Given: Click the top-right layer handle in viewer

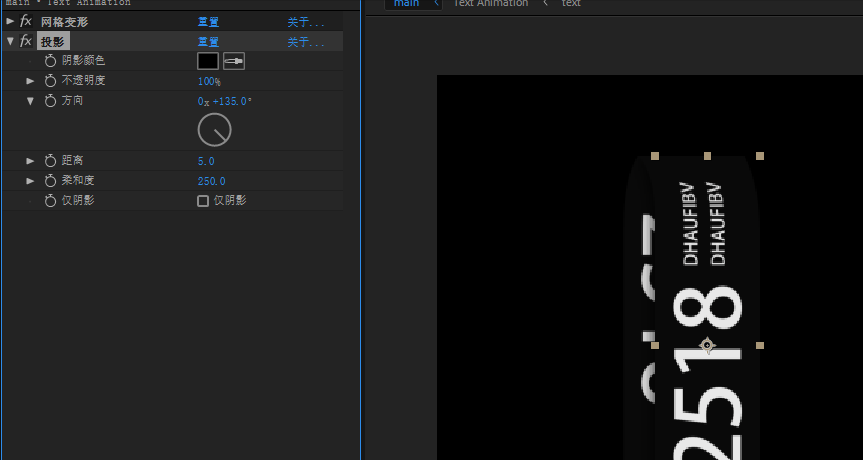Looking at the screenshot, I should [760, 156].
